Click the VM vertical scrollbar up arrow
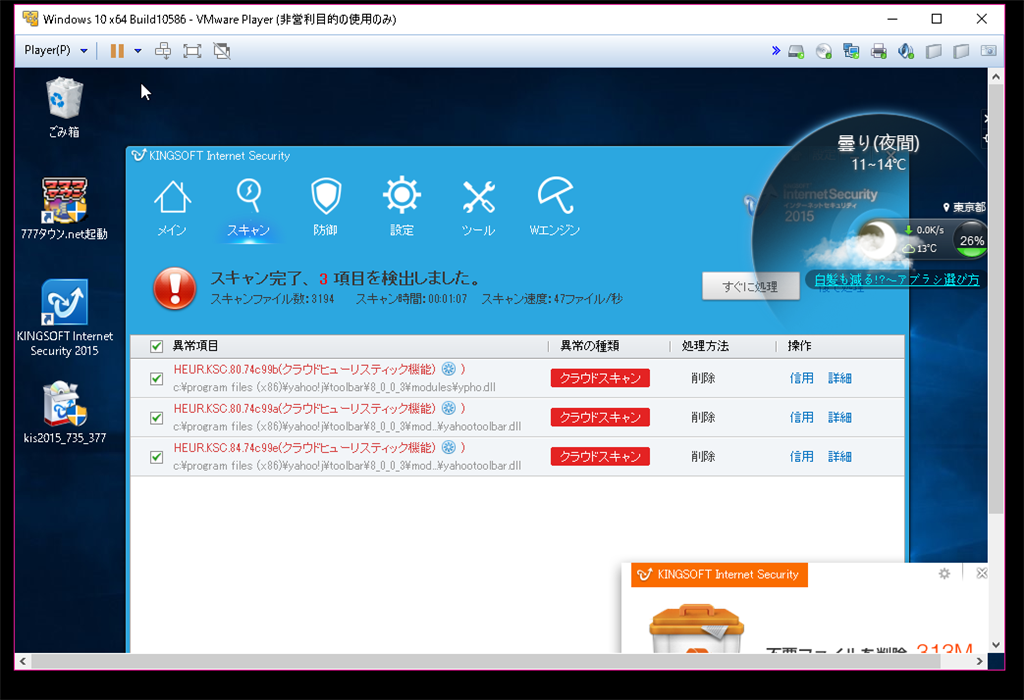 (x=995, y=76)
